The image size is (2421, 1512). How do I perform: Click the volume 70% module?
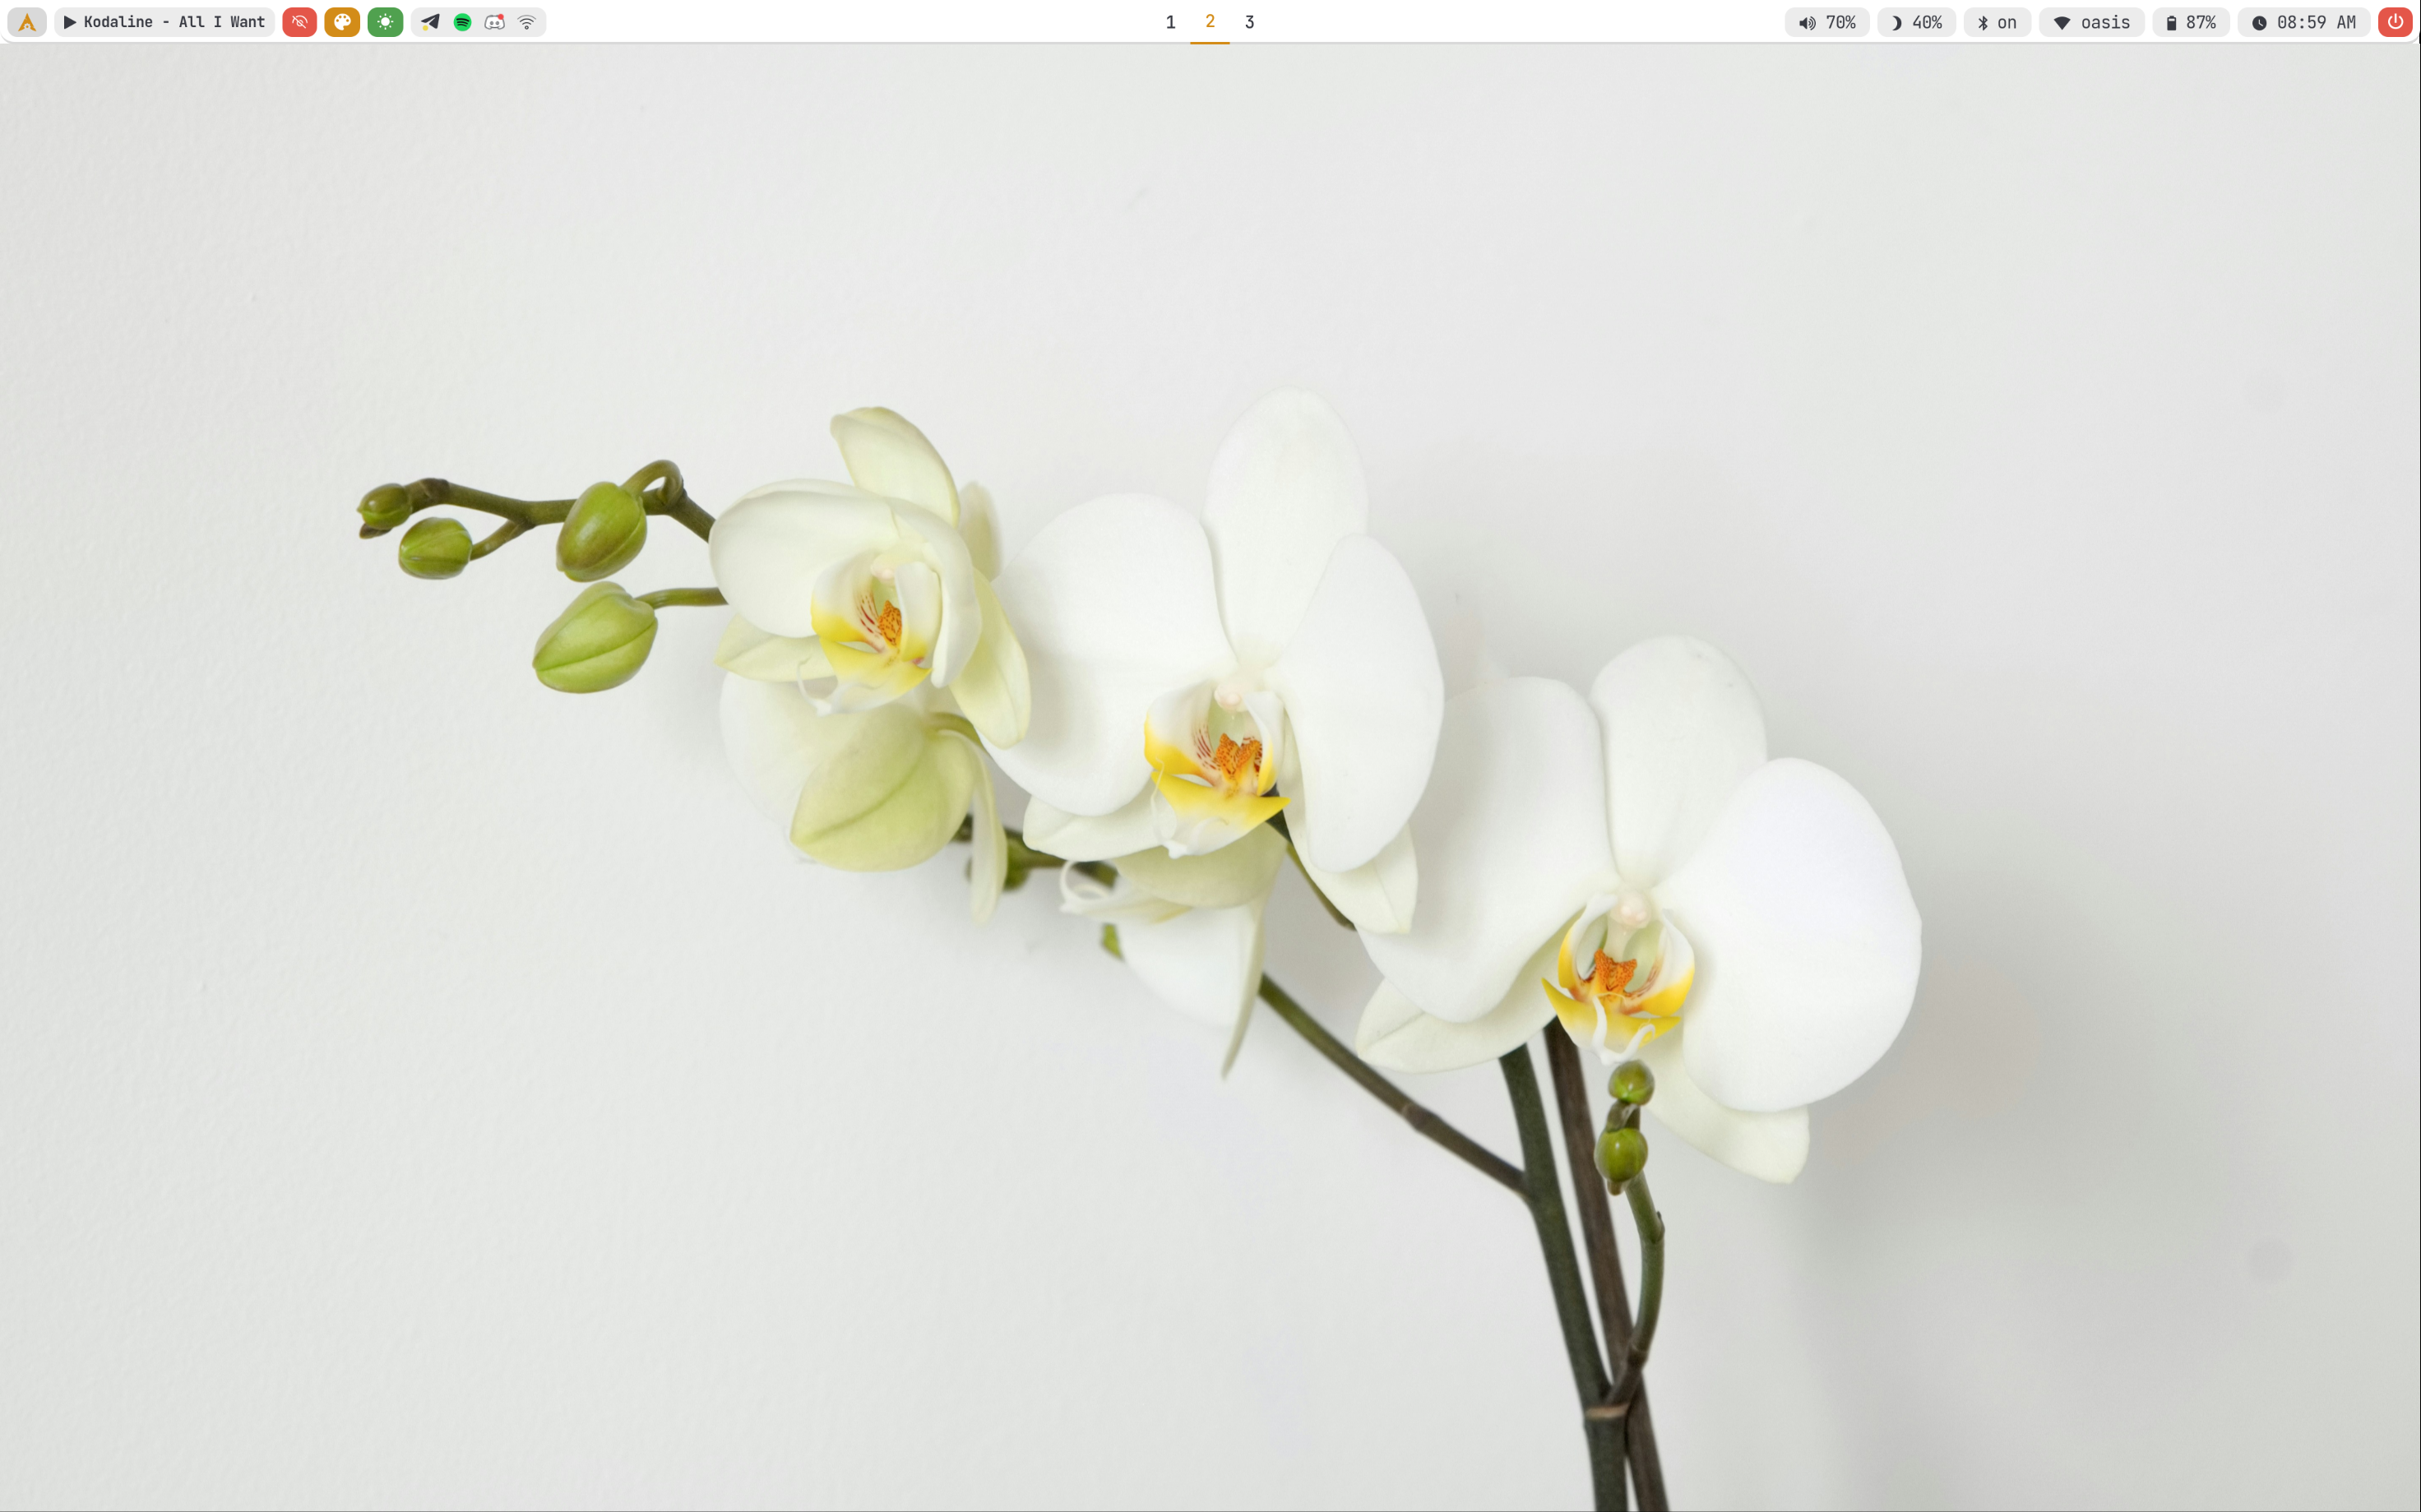[x=1827, y=22]
